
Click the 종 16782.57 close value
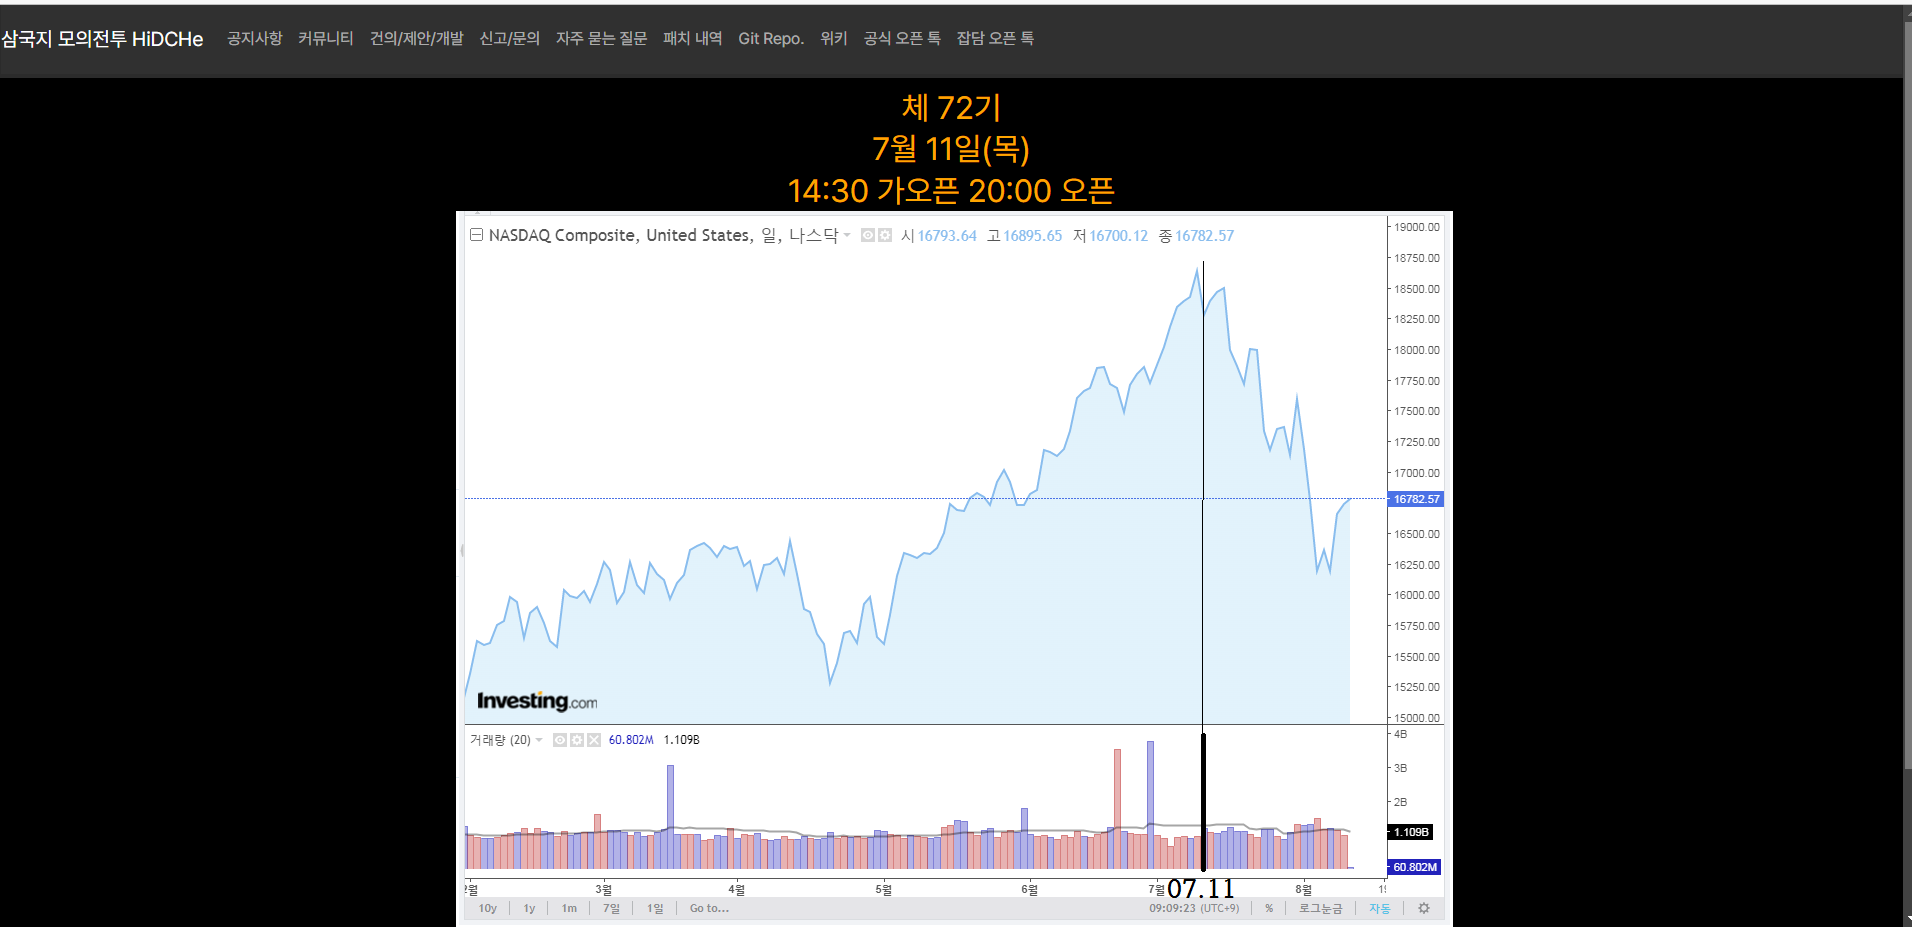pyautogui.click(x=1197, y=236)
